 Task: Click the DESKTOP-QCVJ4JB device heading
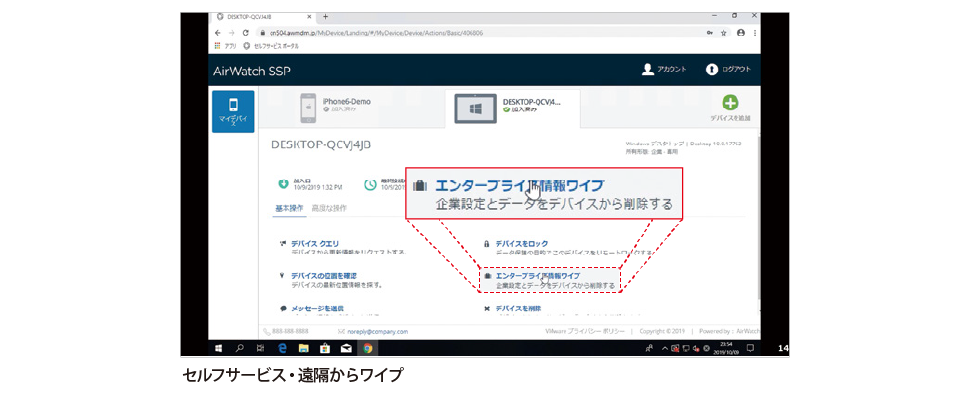pyautogui.click(x=321, y=145)
